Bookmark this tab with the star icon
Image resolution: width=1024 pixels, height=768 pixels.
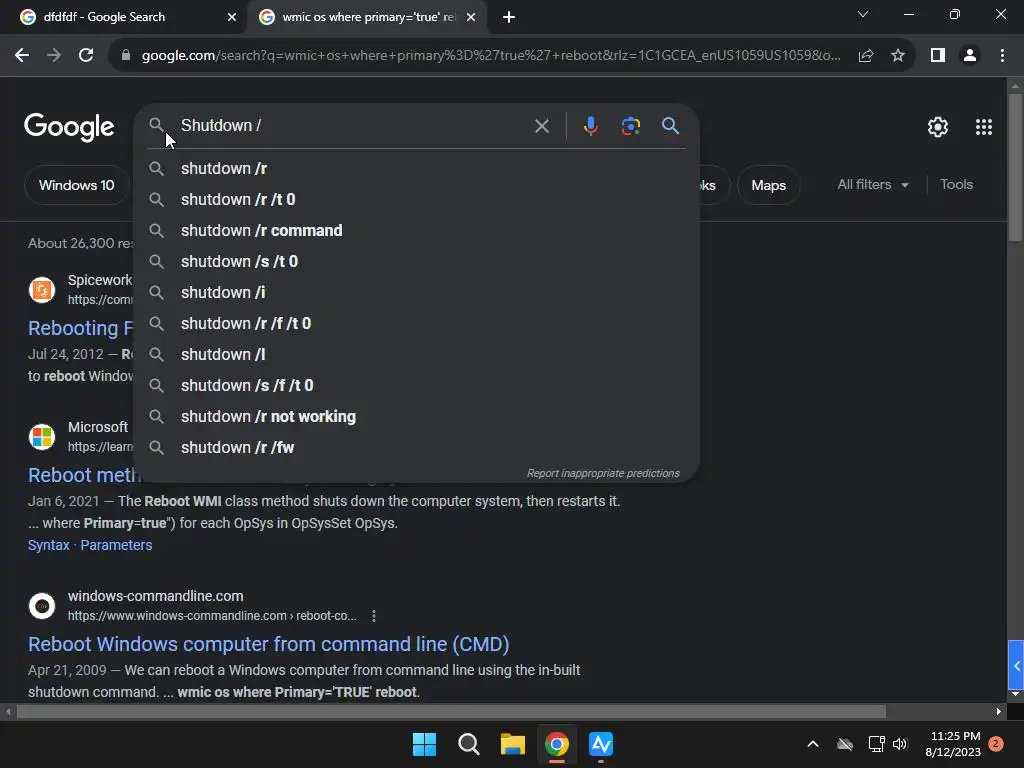pyautogui.click(x=898, y=56)
